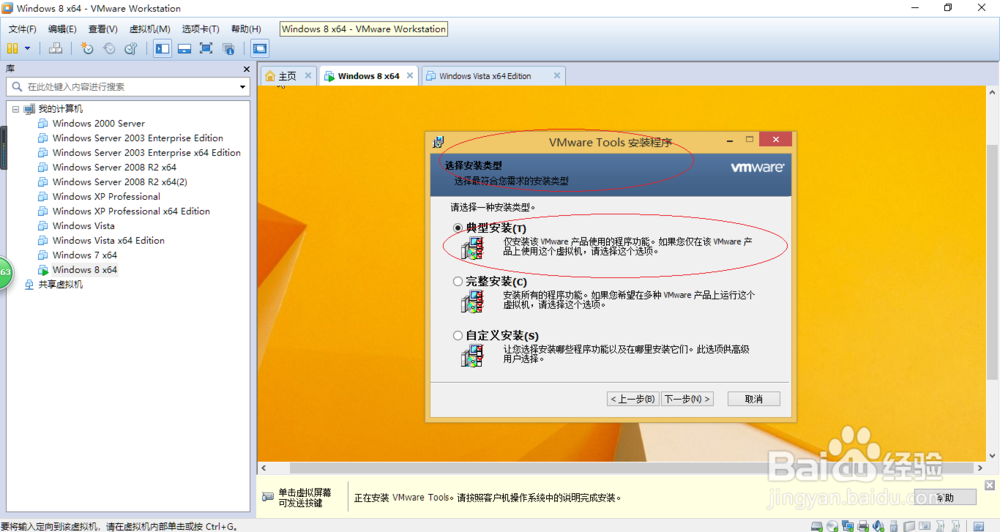Click sound card status bar icon
1000x532 pixels.
point(878,526)
